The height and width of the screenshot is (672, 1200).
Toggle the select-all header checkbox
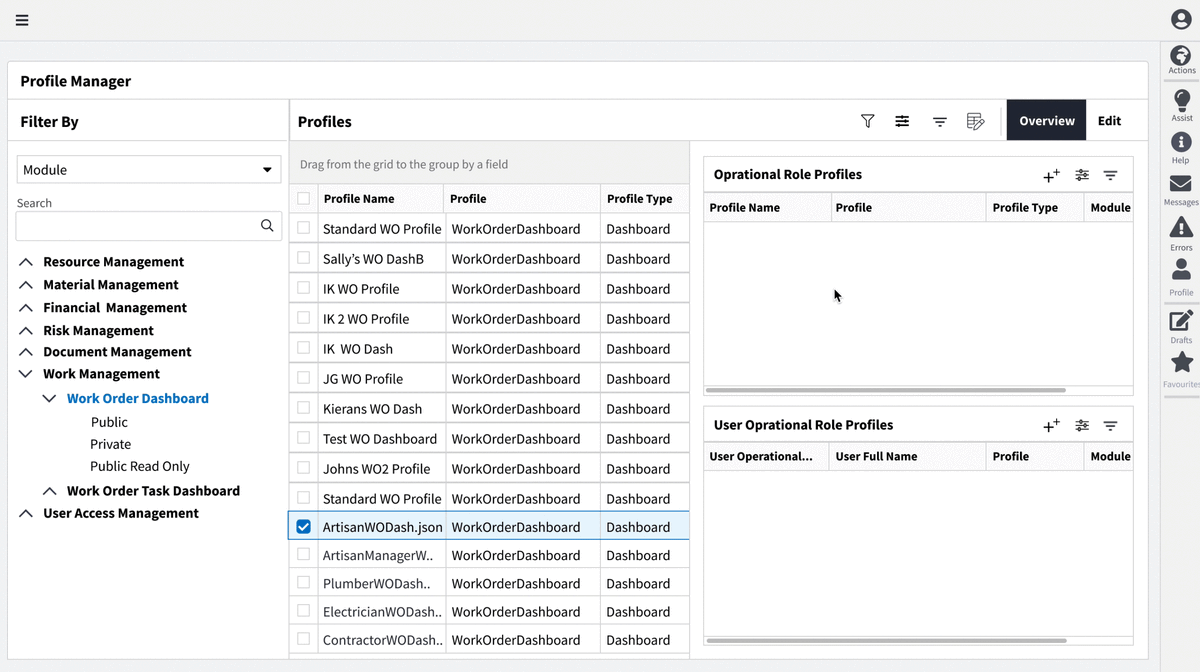pyautogui.click(x=304, y=198)
